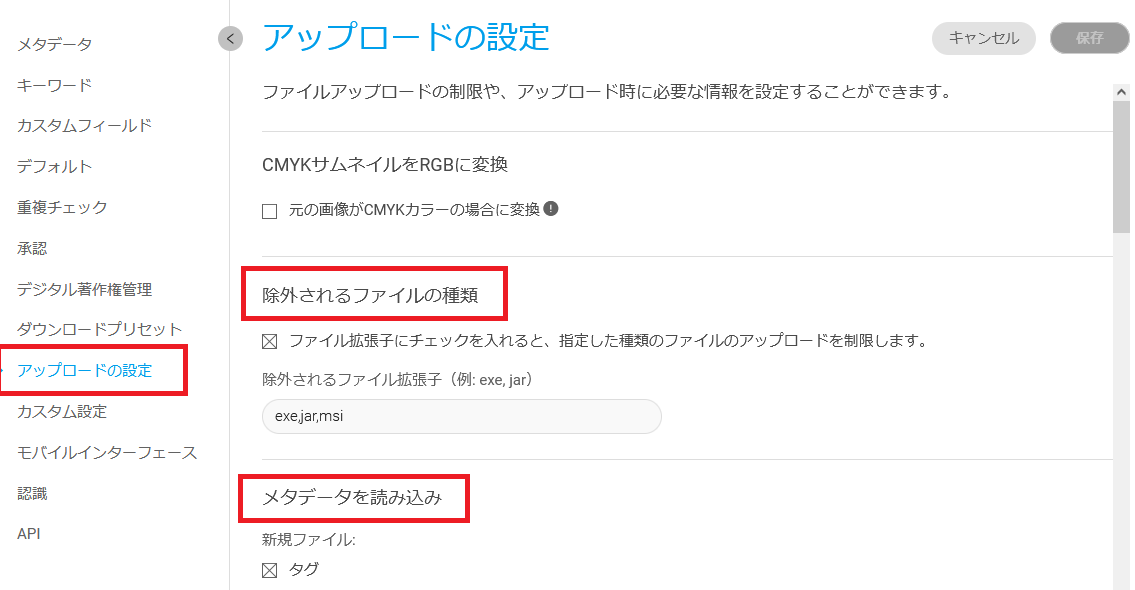This screenshot has width=1135, height=590.
Task: Toggle the タグ checkbox under 新規ファイル
Action: click(269, 571)
